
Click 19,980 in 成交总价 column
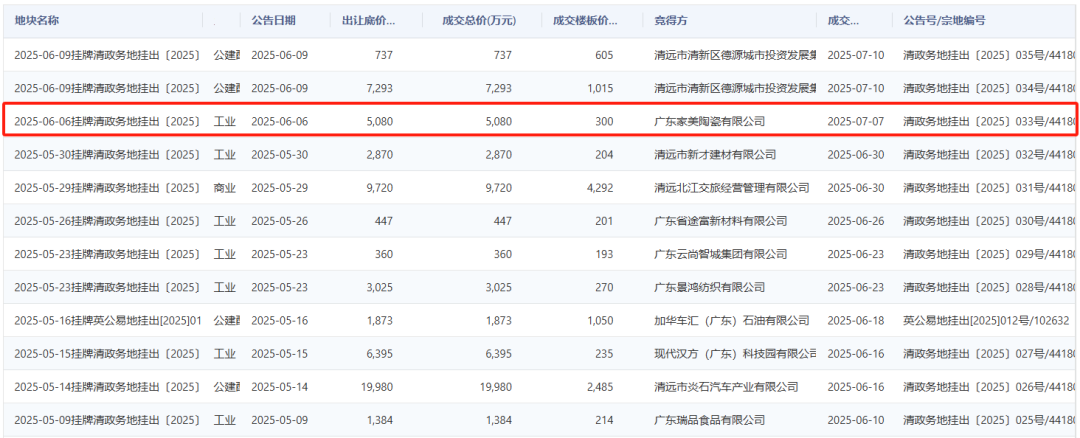pyautogui.click(x=495, y=386)
